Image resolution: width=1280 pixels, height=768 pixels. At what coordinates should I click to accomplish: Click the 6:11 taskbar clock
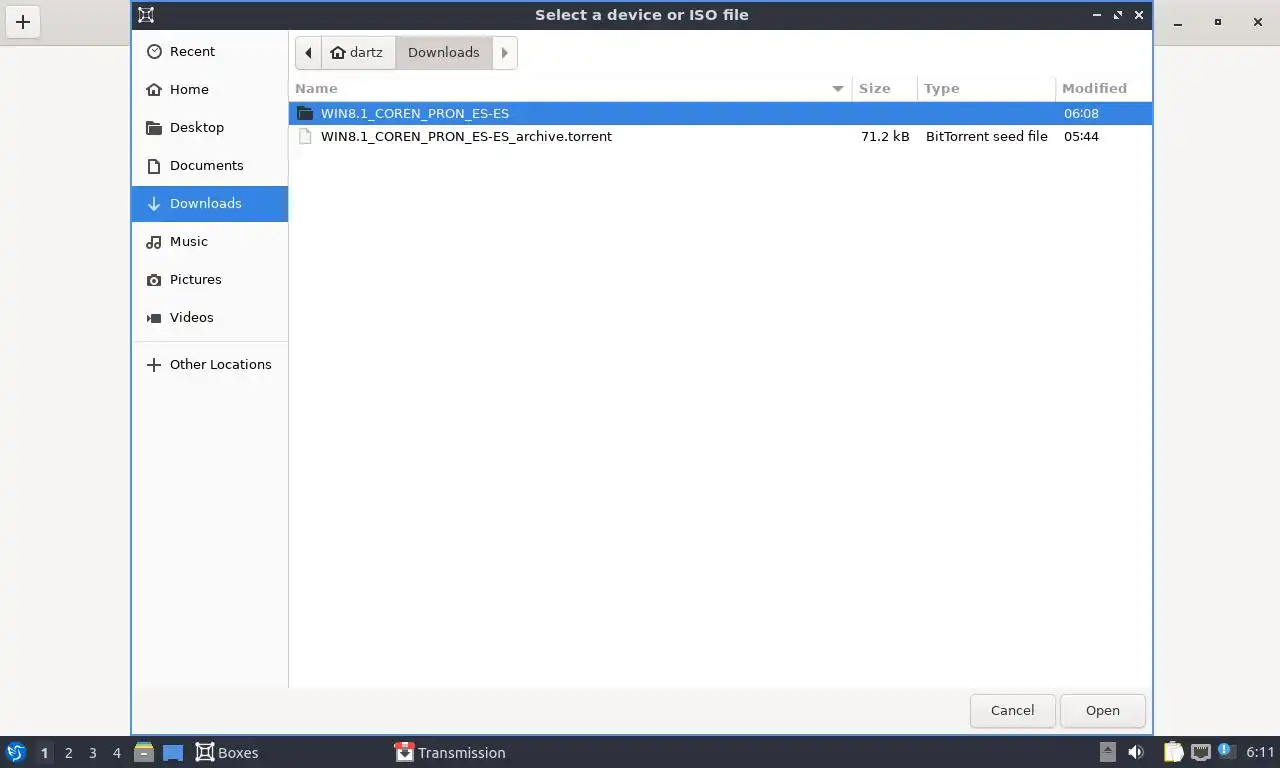coord(1260,752)
